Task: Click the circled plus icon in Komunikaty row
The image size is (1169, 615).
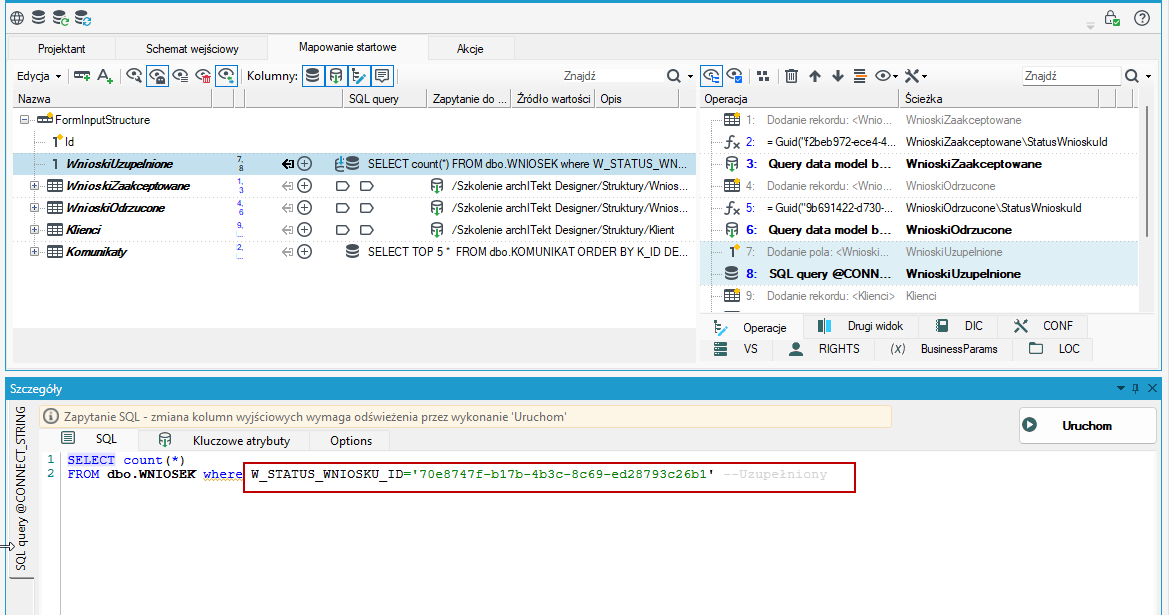Action: pos(304,252)
